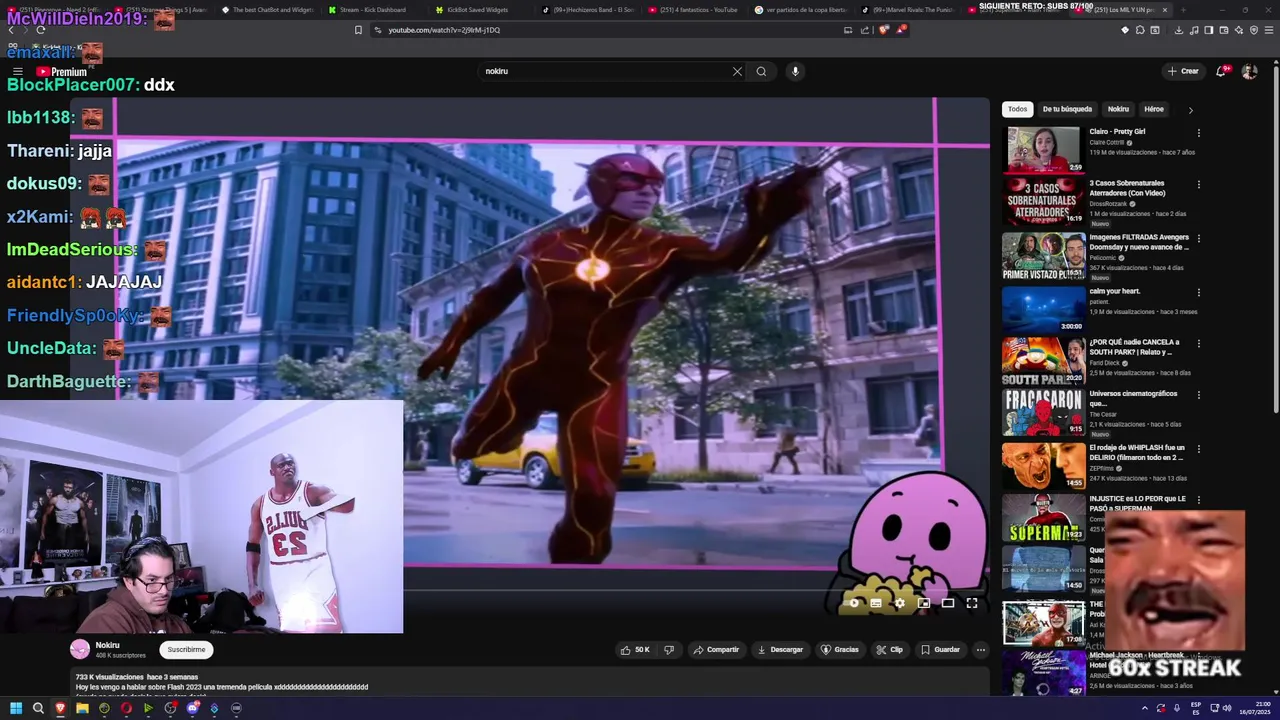The width and height of the screenshot is (1280, 720).
Task: Start voice search with the microphone
Action: click(795, 71)
